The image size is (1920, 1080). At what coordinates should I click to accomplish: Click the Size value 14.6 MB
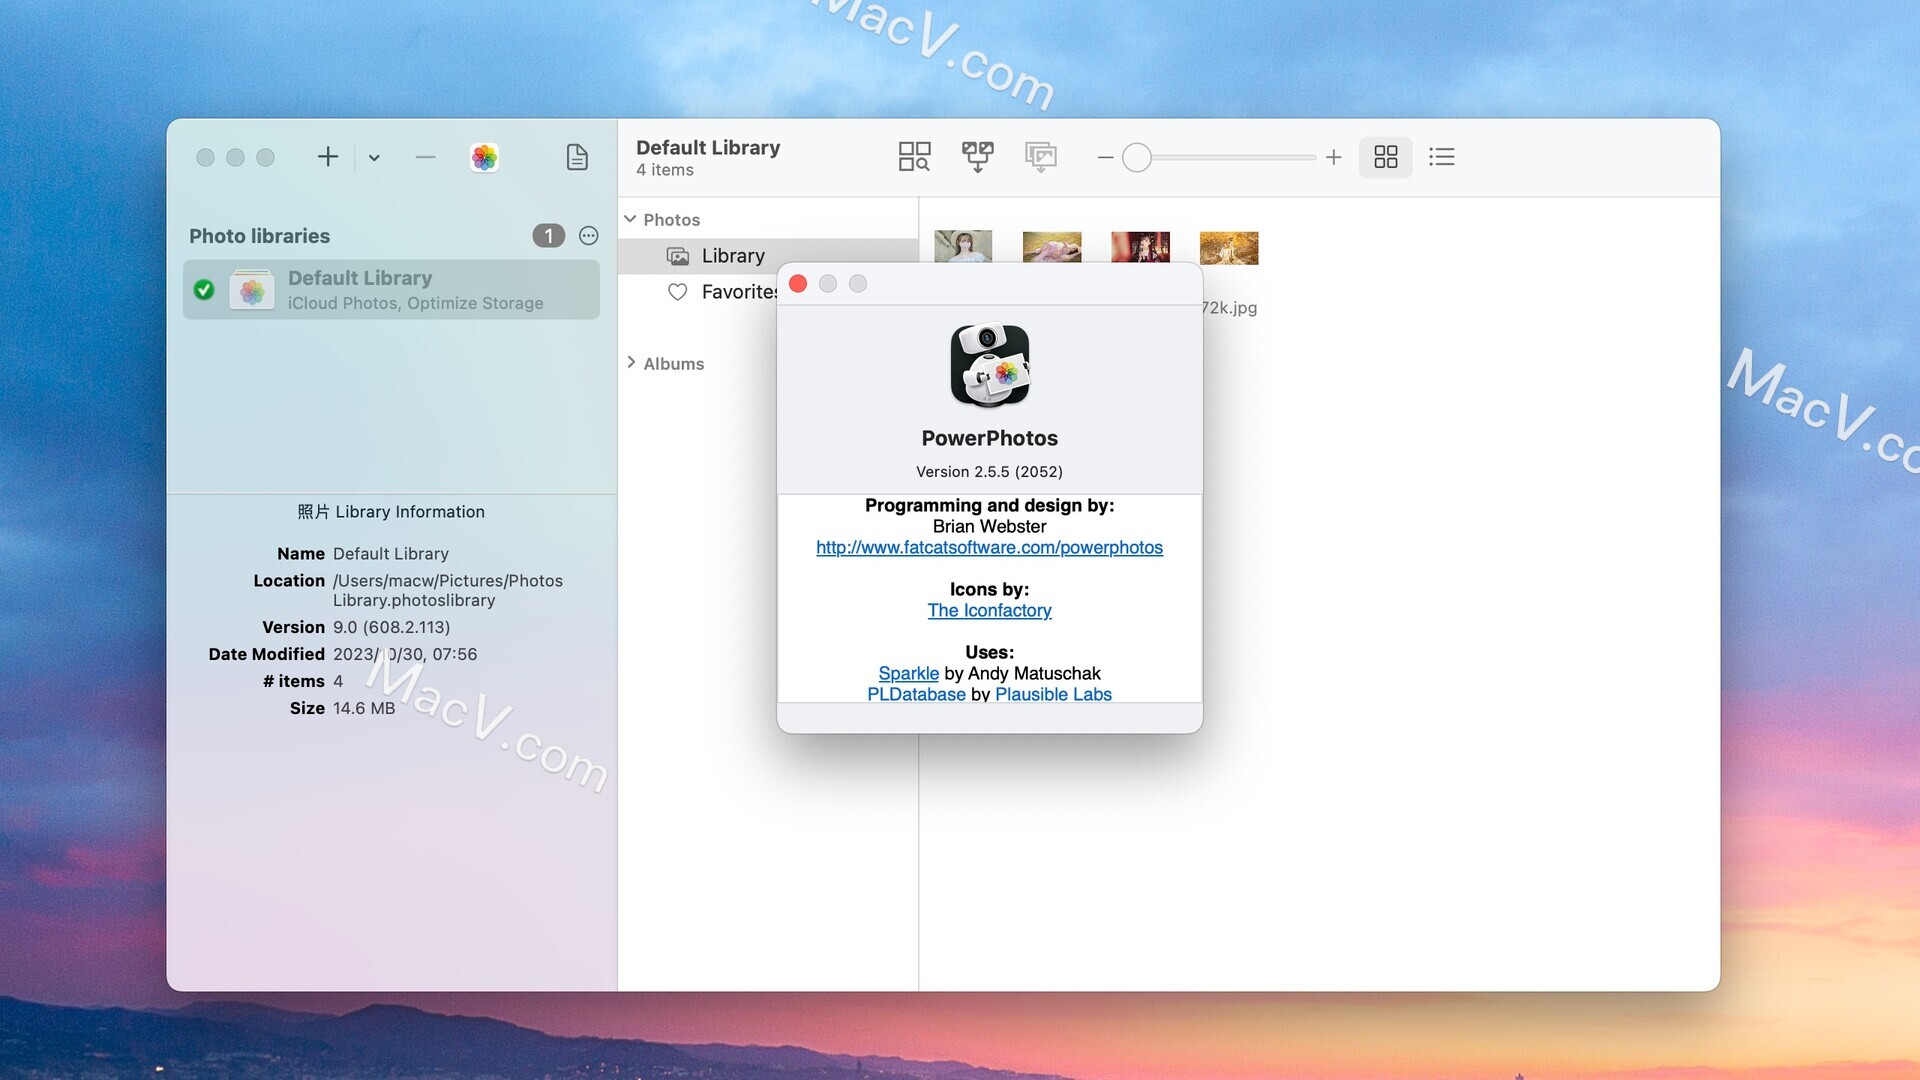(364, 709)
